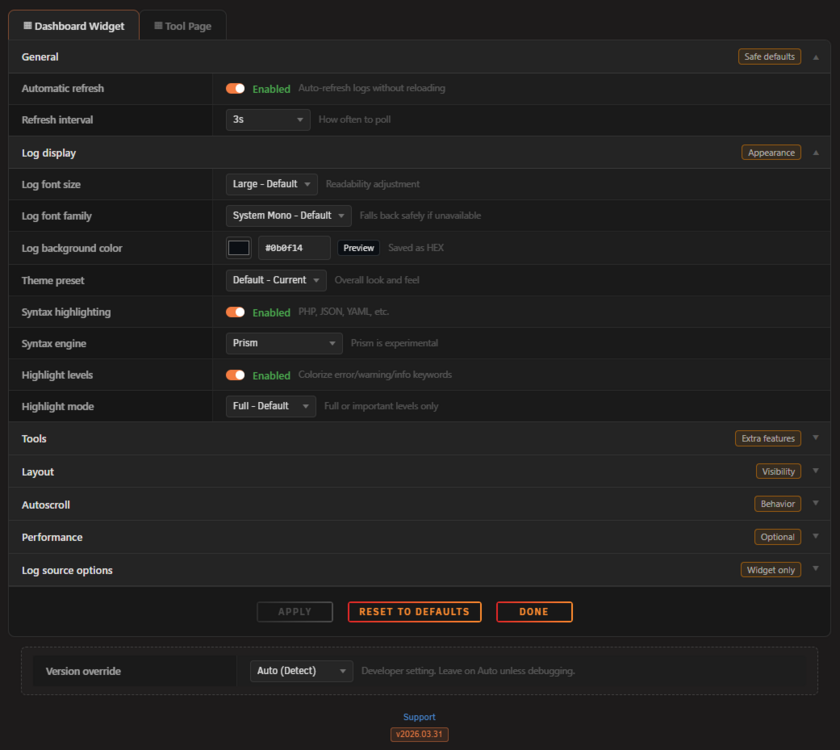Click the Behavior badge on Autoscroll
This screenshot has height=750, width=840.
(777, 504)
